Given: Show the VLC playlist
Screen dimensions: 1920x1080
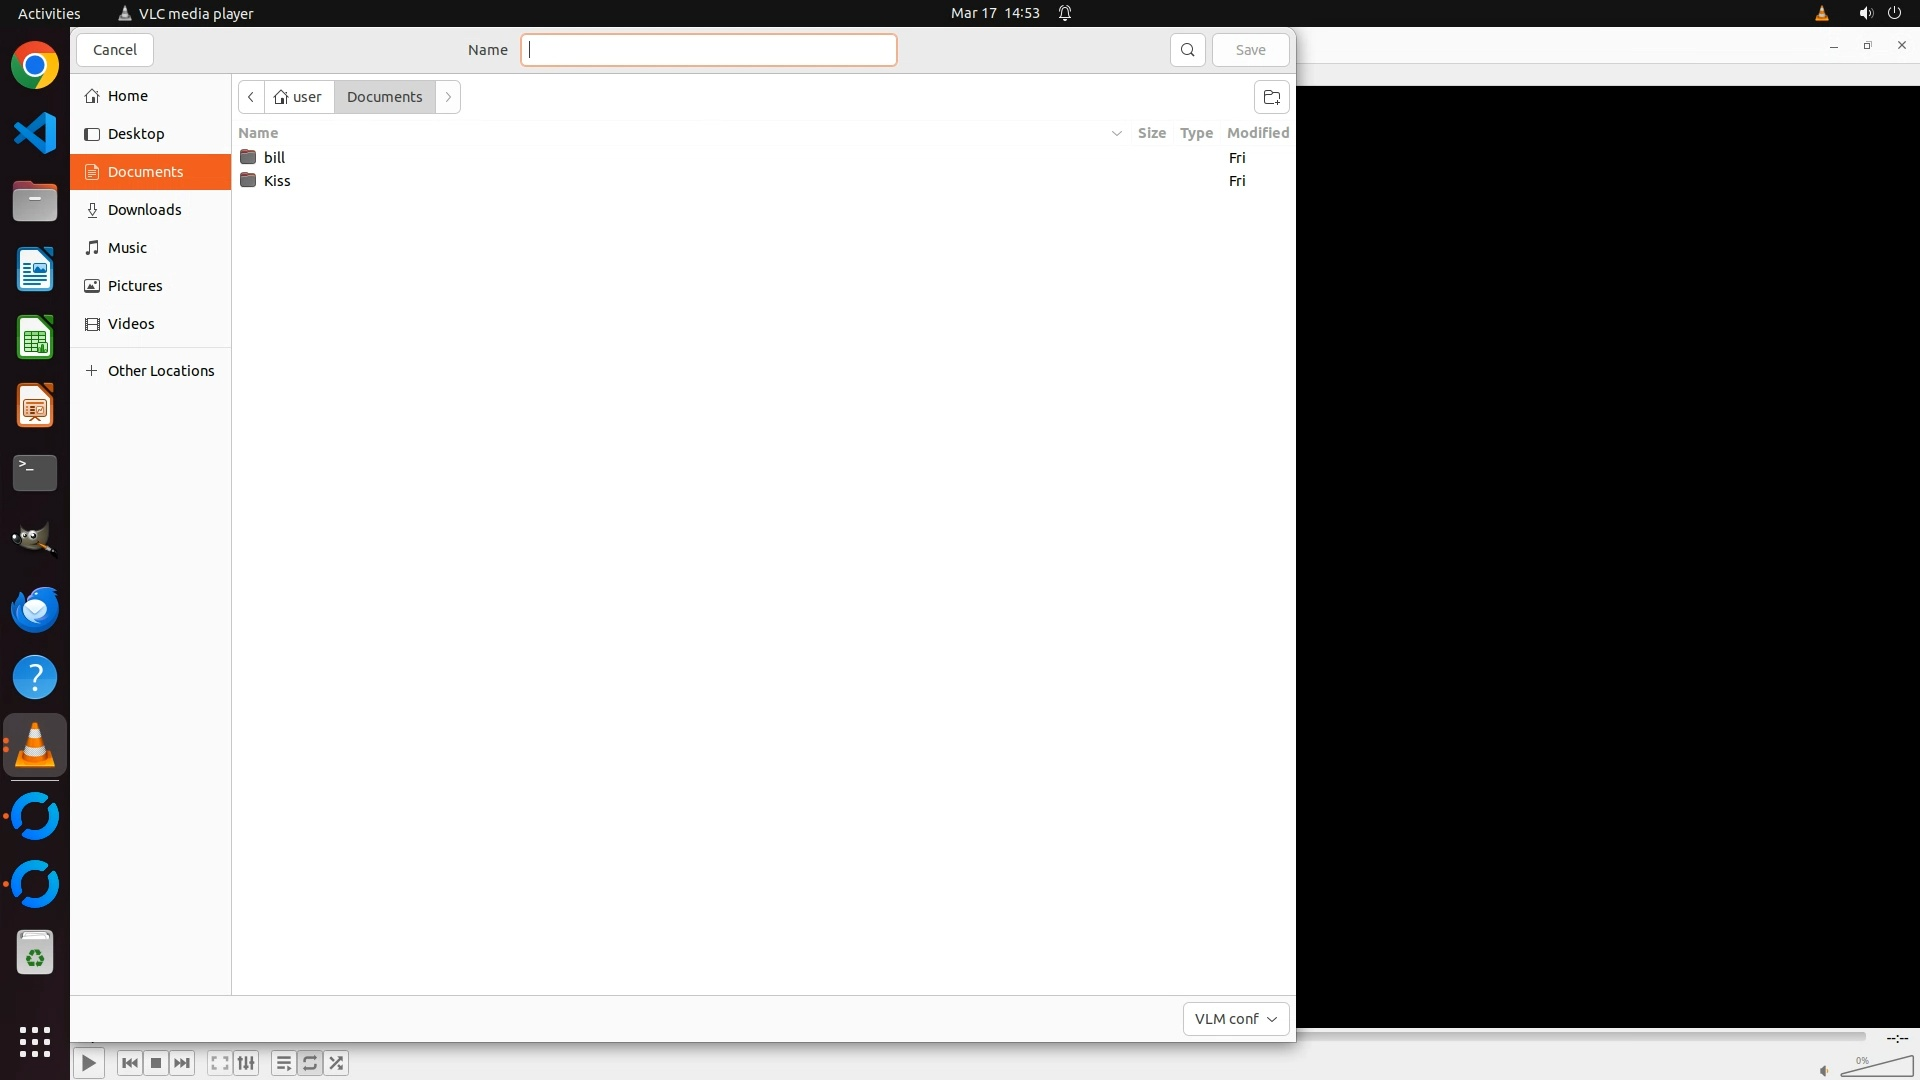Looking at the screenshot, I should pos(283,1063).
